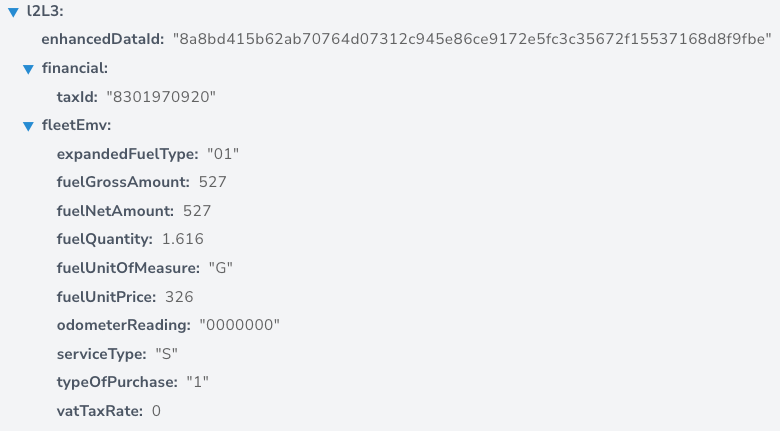780x431 pixels.
Task: Select the fuelUnitPrice value 326
Action: coord(179,297)
